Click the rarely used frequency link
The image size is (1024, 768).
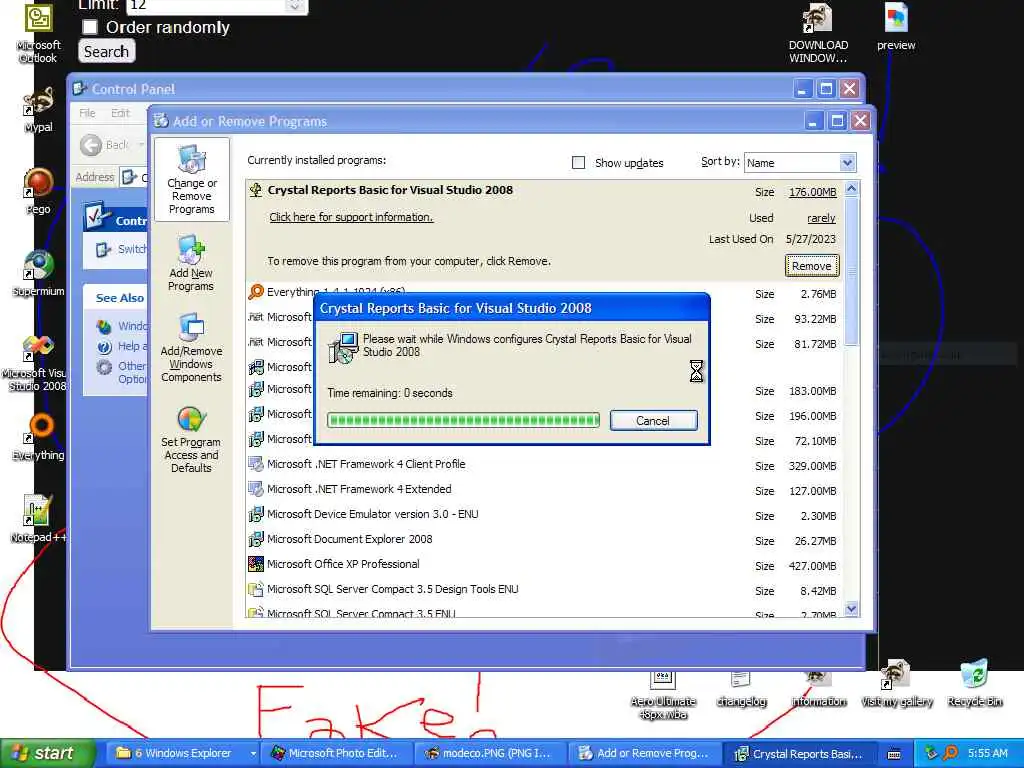click(x=821, y=218)
